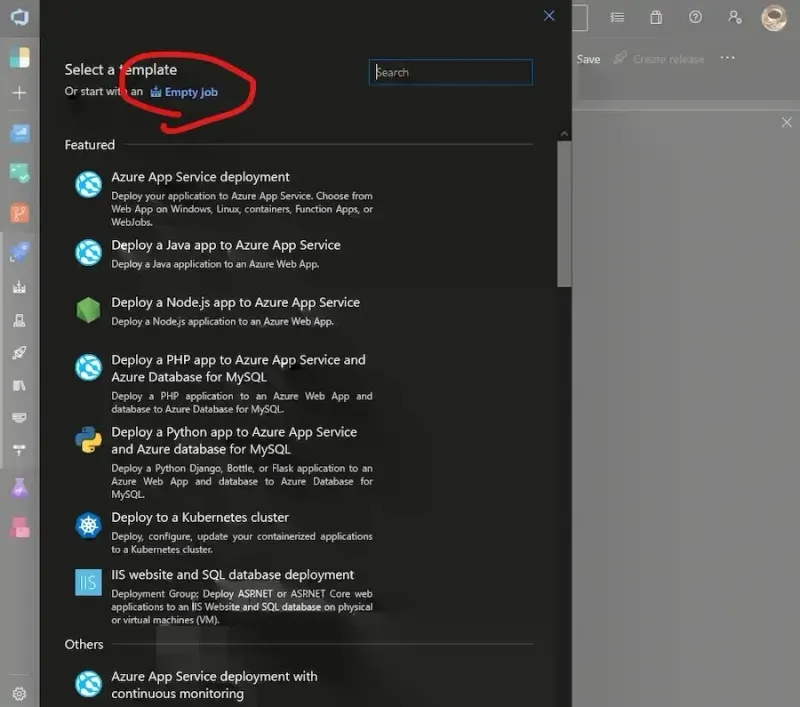Open Help question mark icon
Viewport: 800px width, 707px height.
tap(695, 17)
